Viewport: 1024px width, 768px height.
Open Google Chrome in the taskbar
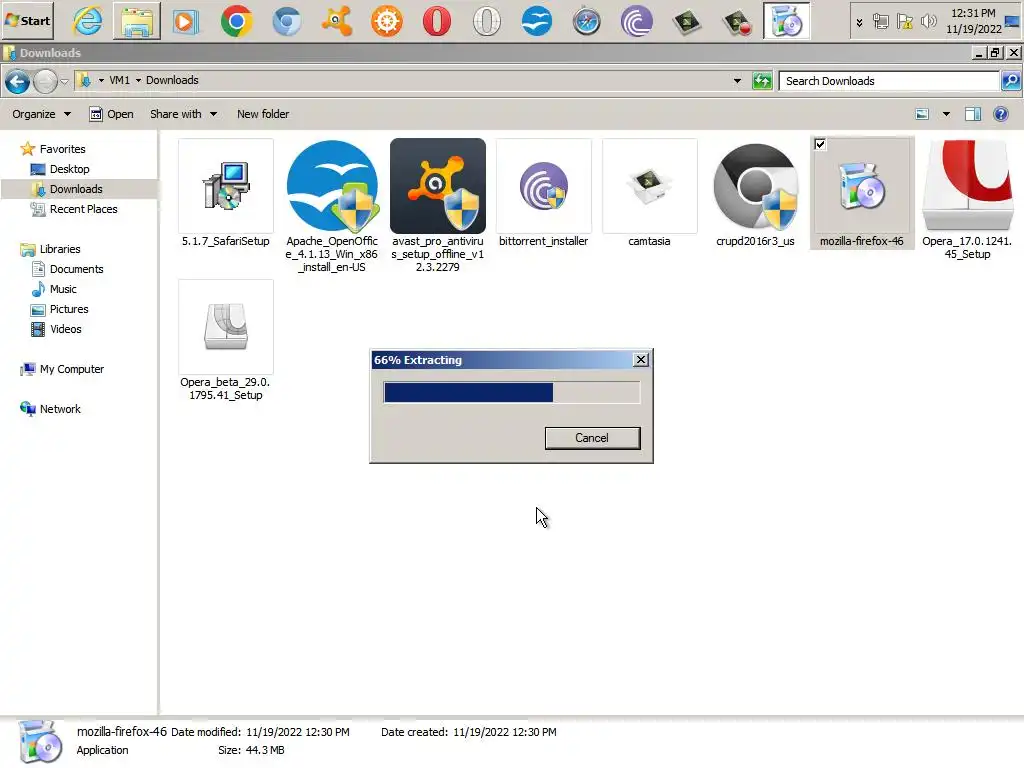pyautogui.click(x=236, y=21)
